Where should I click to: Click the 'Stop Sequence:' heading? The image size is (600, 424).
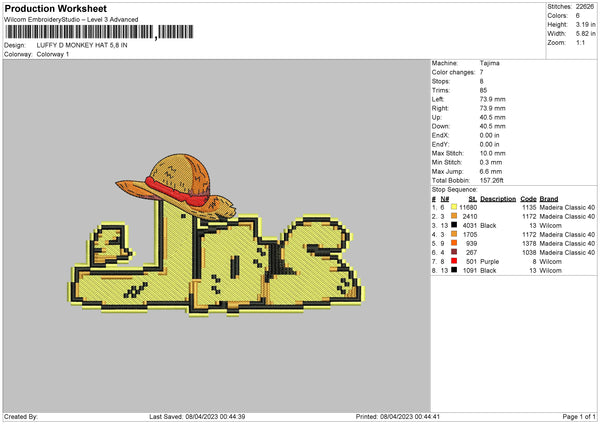point(455,189)
